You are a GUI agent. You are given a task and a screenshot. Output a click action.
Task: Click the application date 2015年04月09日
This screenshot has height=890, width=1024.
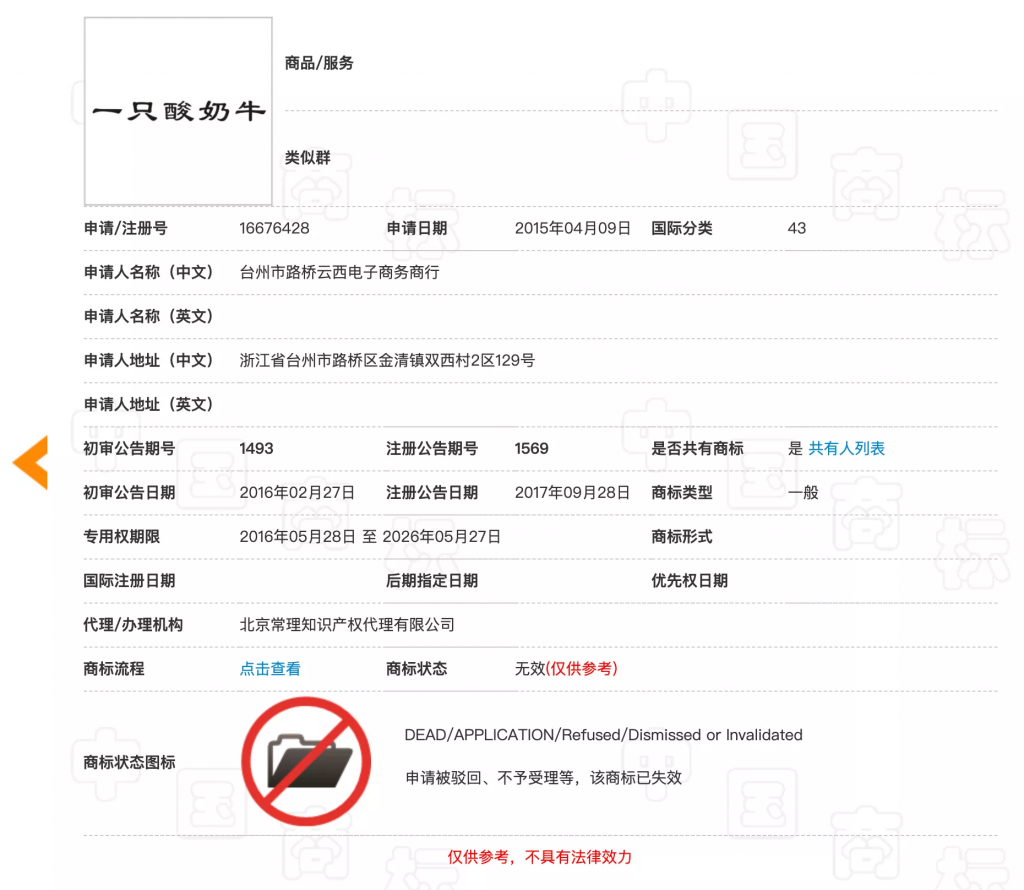point(573,229)
